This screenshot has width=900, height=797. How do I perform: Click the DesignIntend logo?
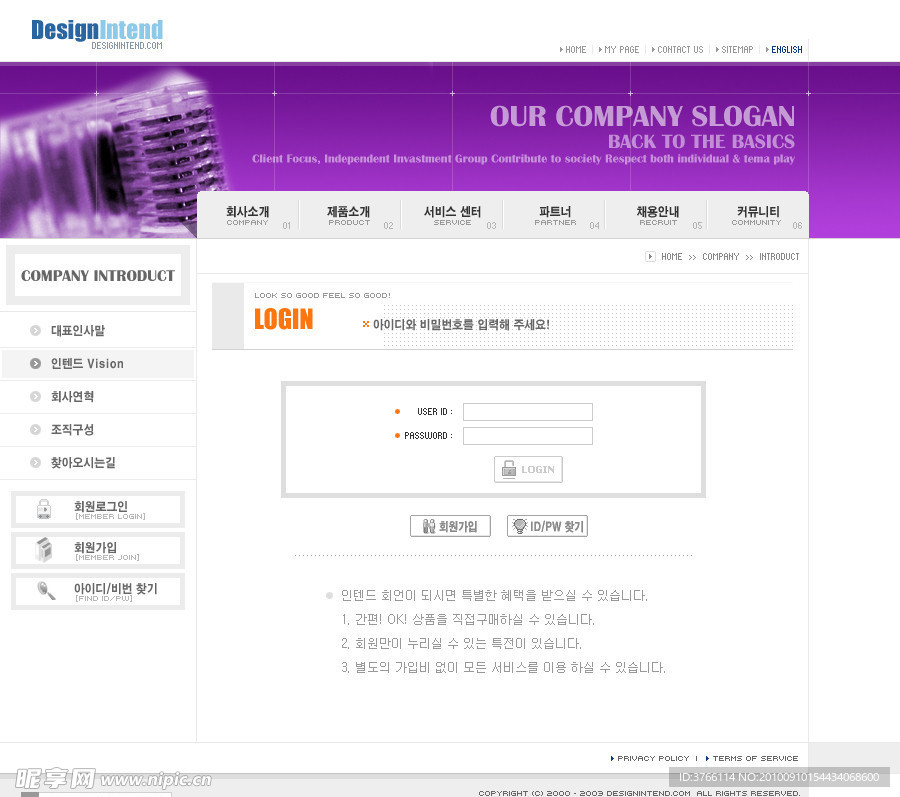(x=96, y=32)
